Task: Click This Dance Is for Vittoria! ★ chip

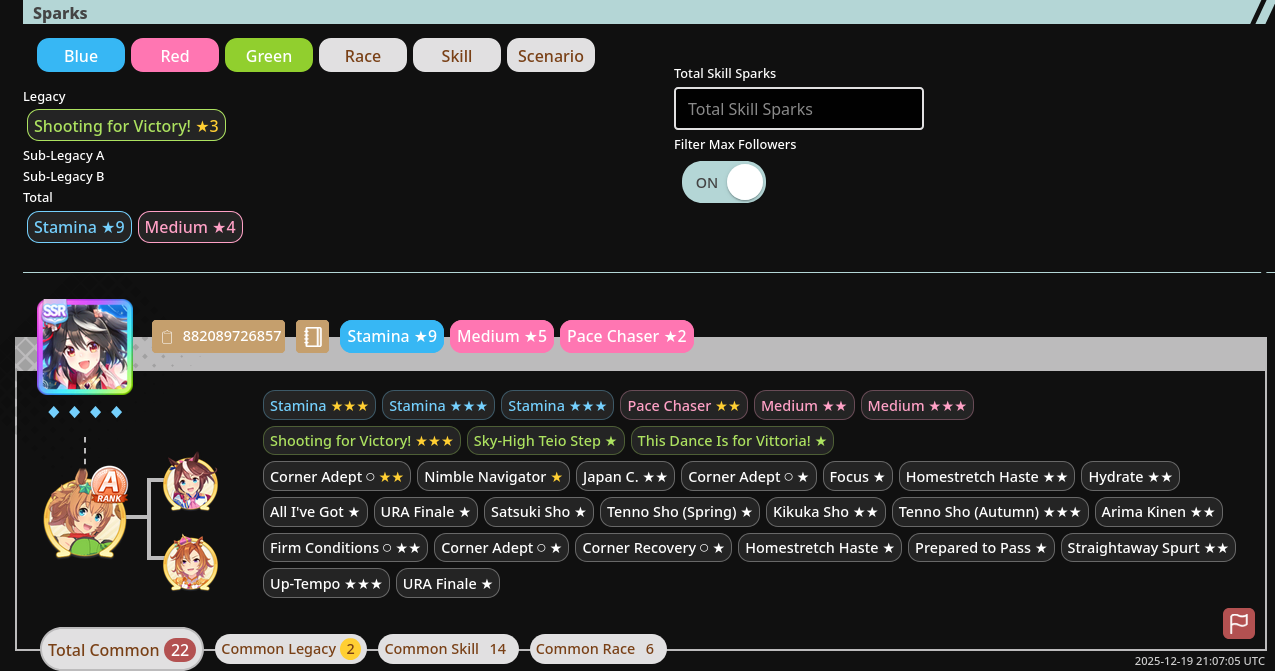Action: pos(732,441)
